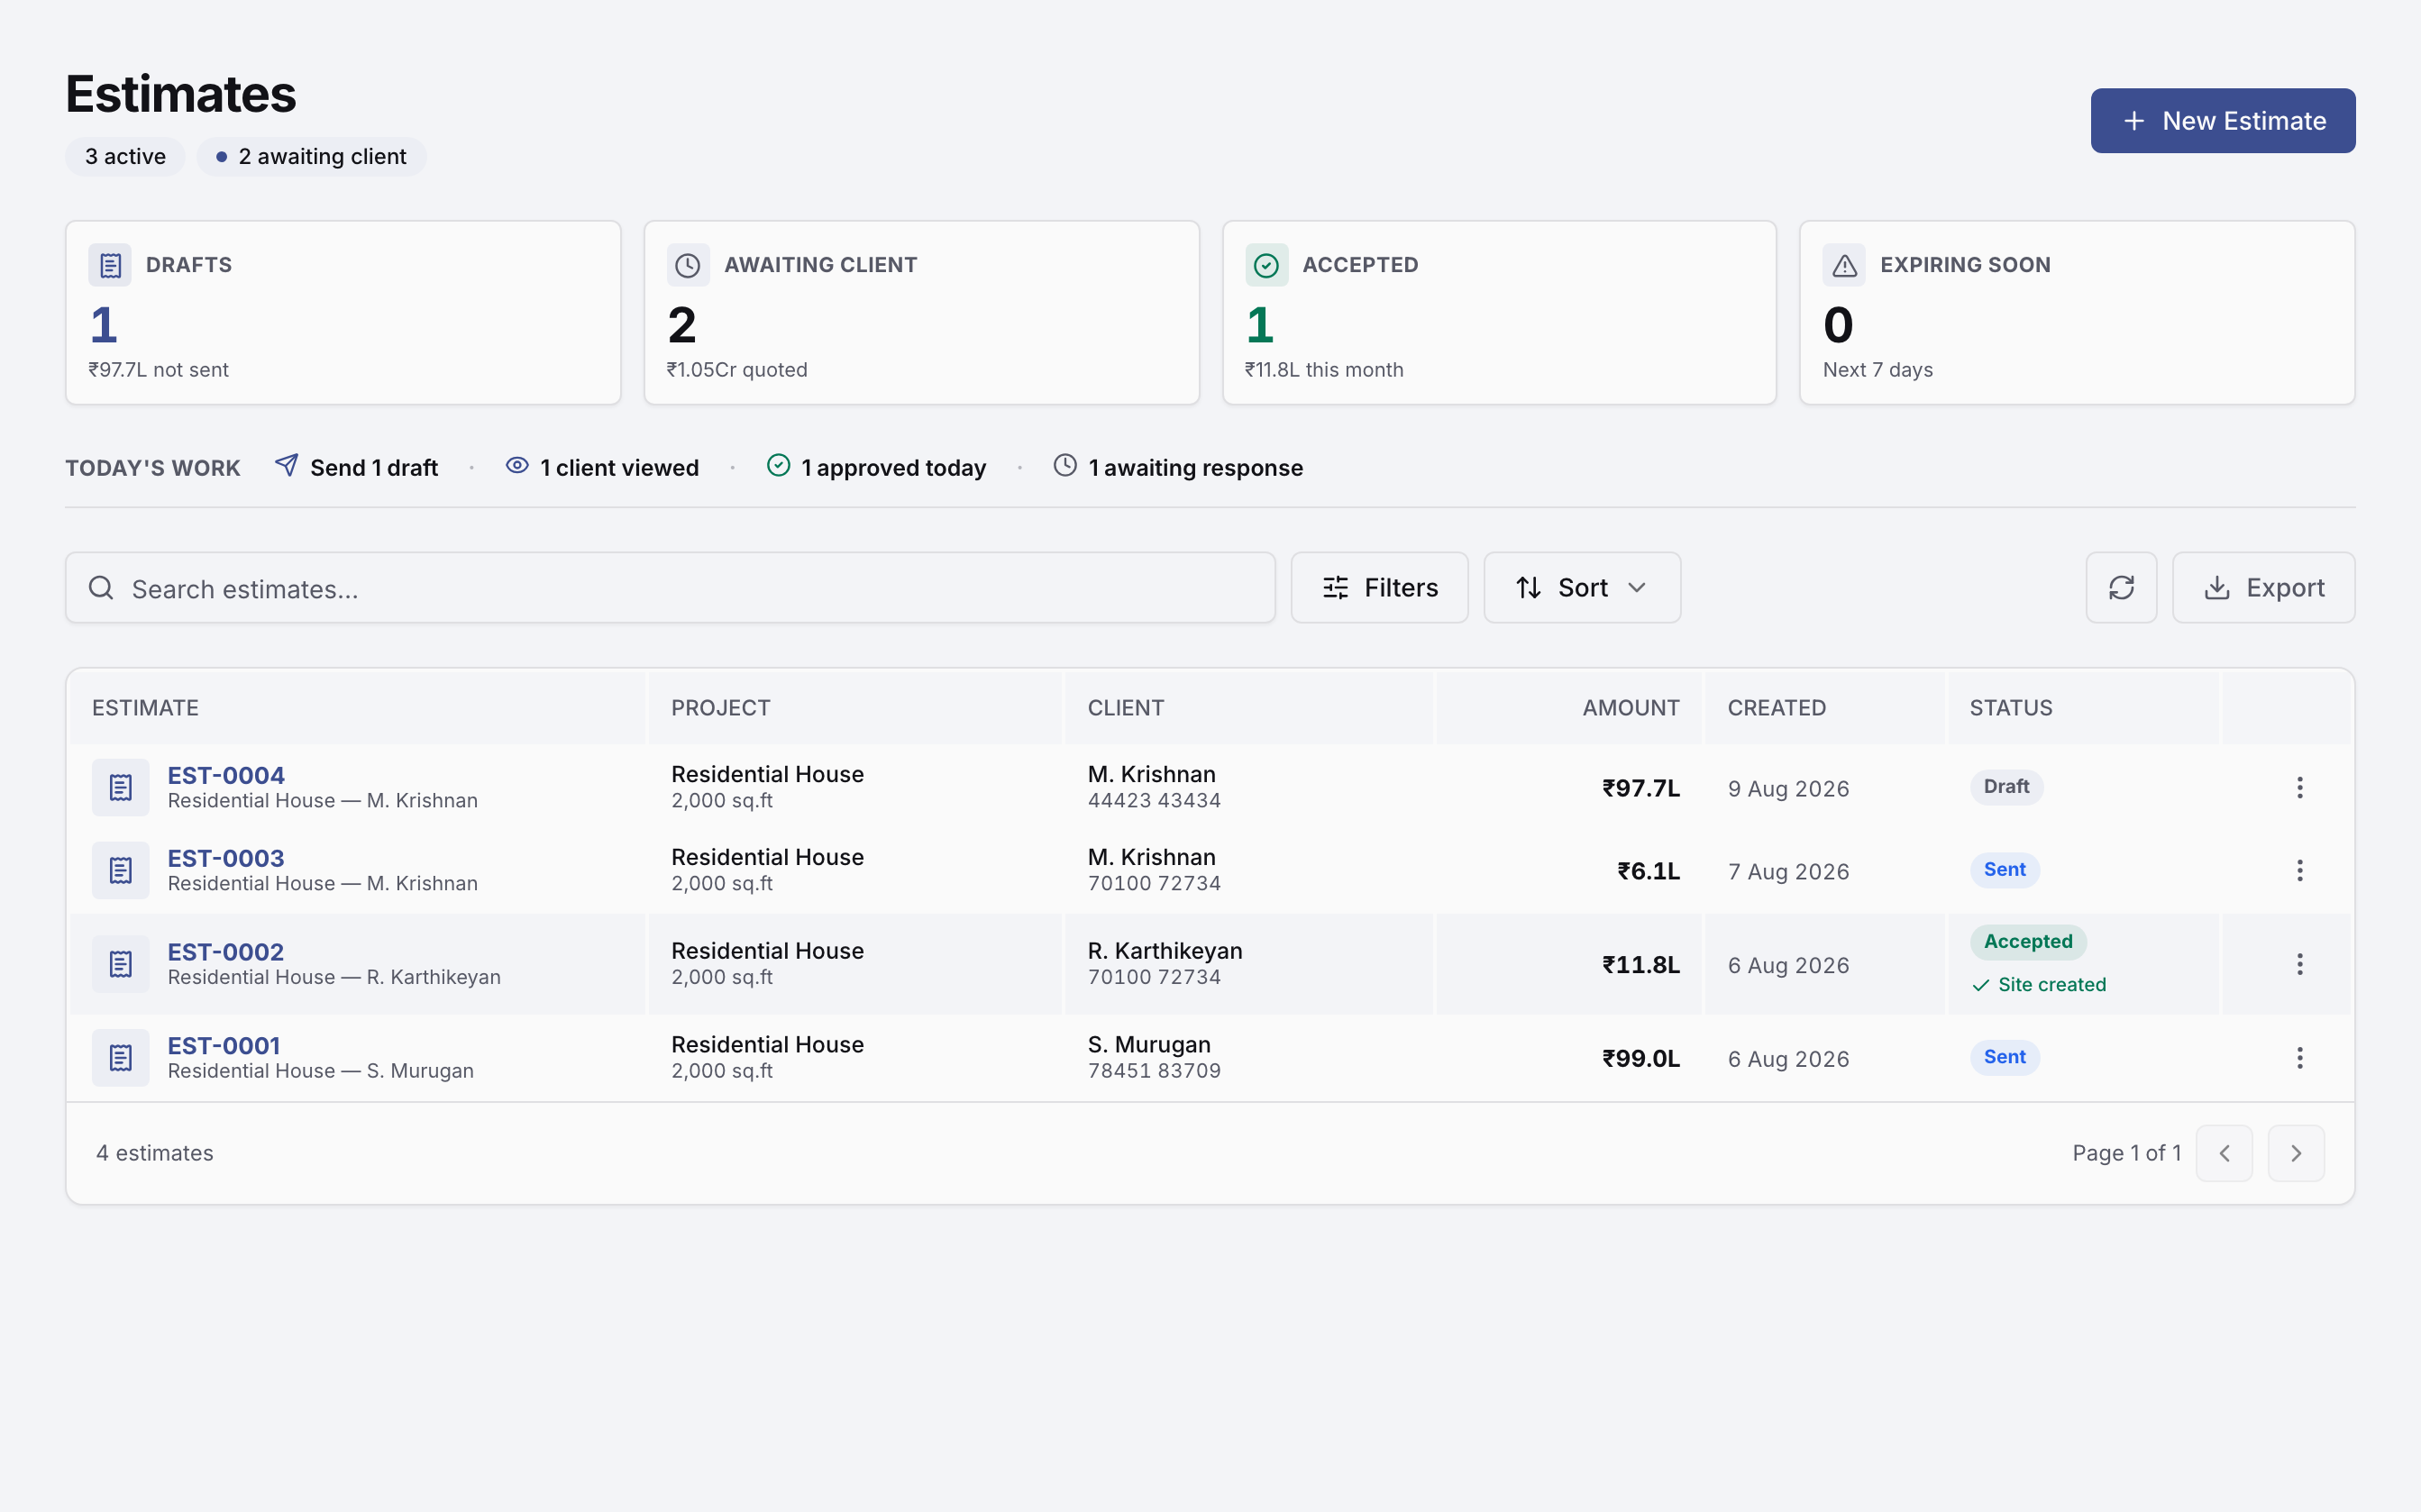Screen dimensions: 2421x1512
Task: Click the Sent badge for EST-0001
Action: click(x=2004, y=1057)
